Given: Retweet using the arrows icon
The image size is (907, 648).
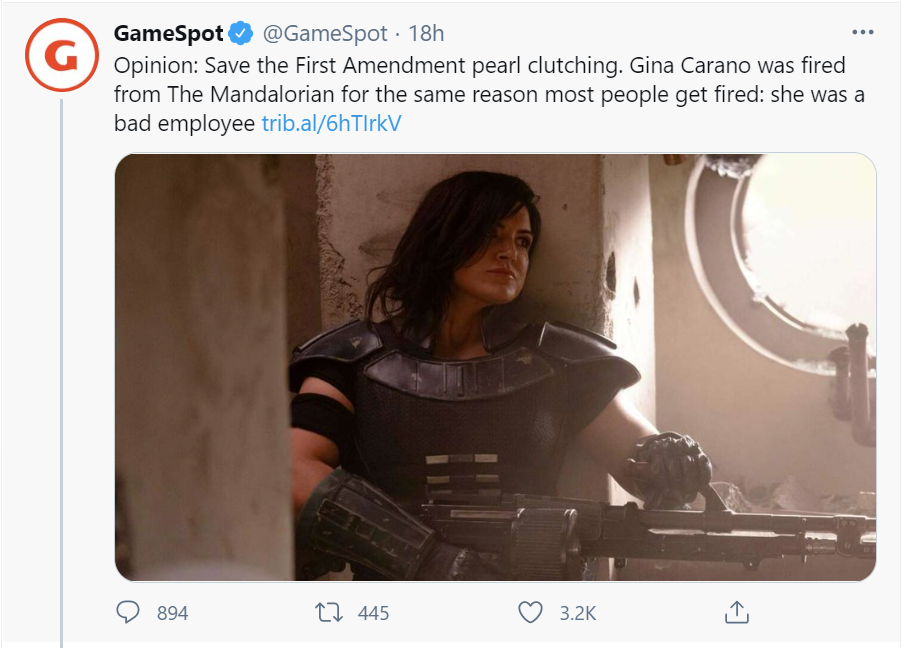Looking at the screenshot, I should [329, 612].
